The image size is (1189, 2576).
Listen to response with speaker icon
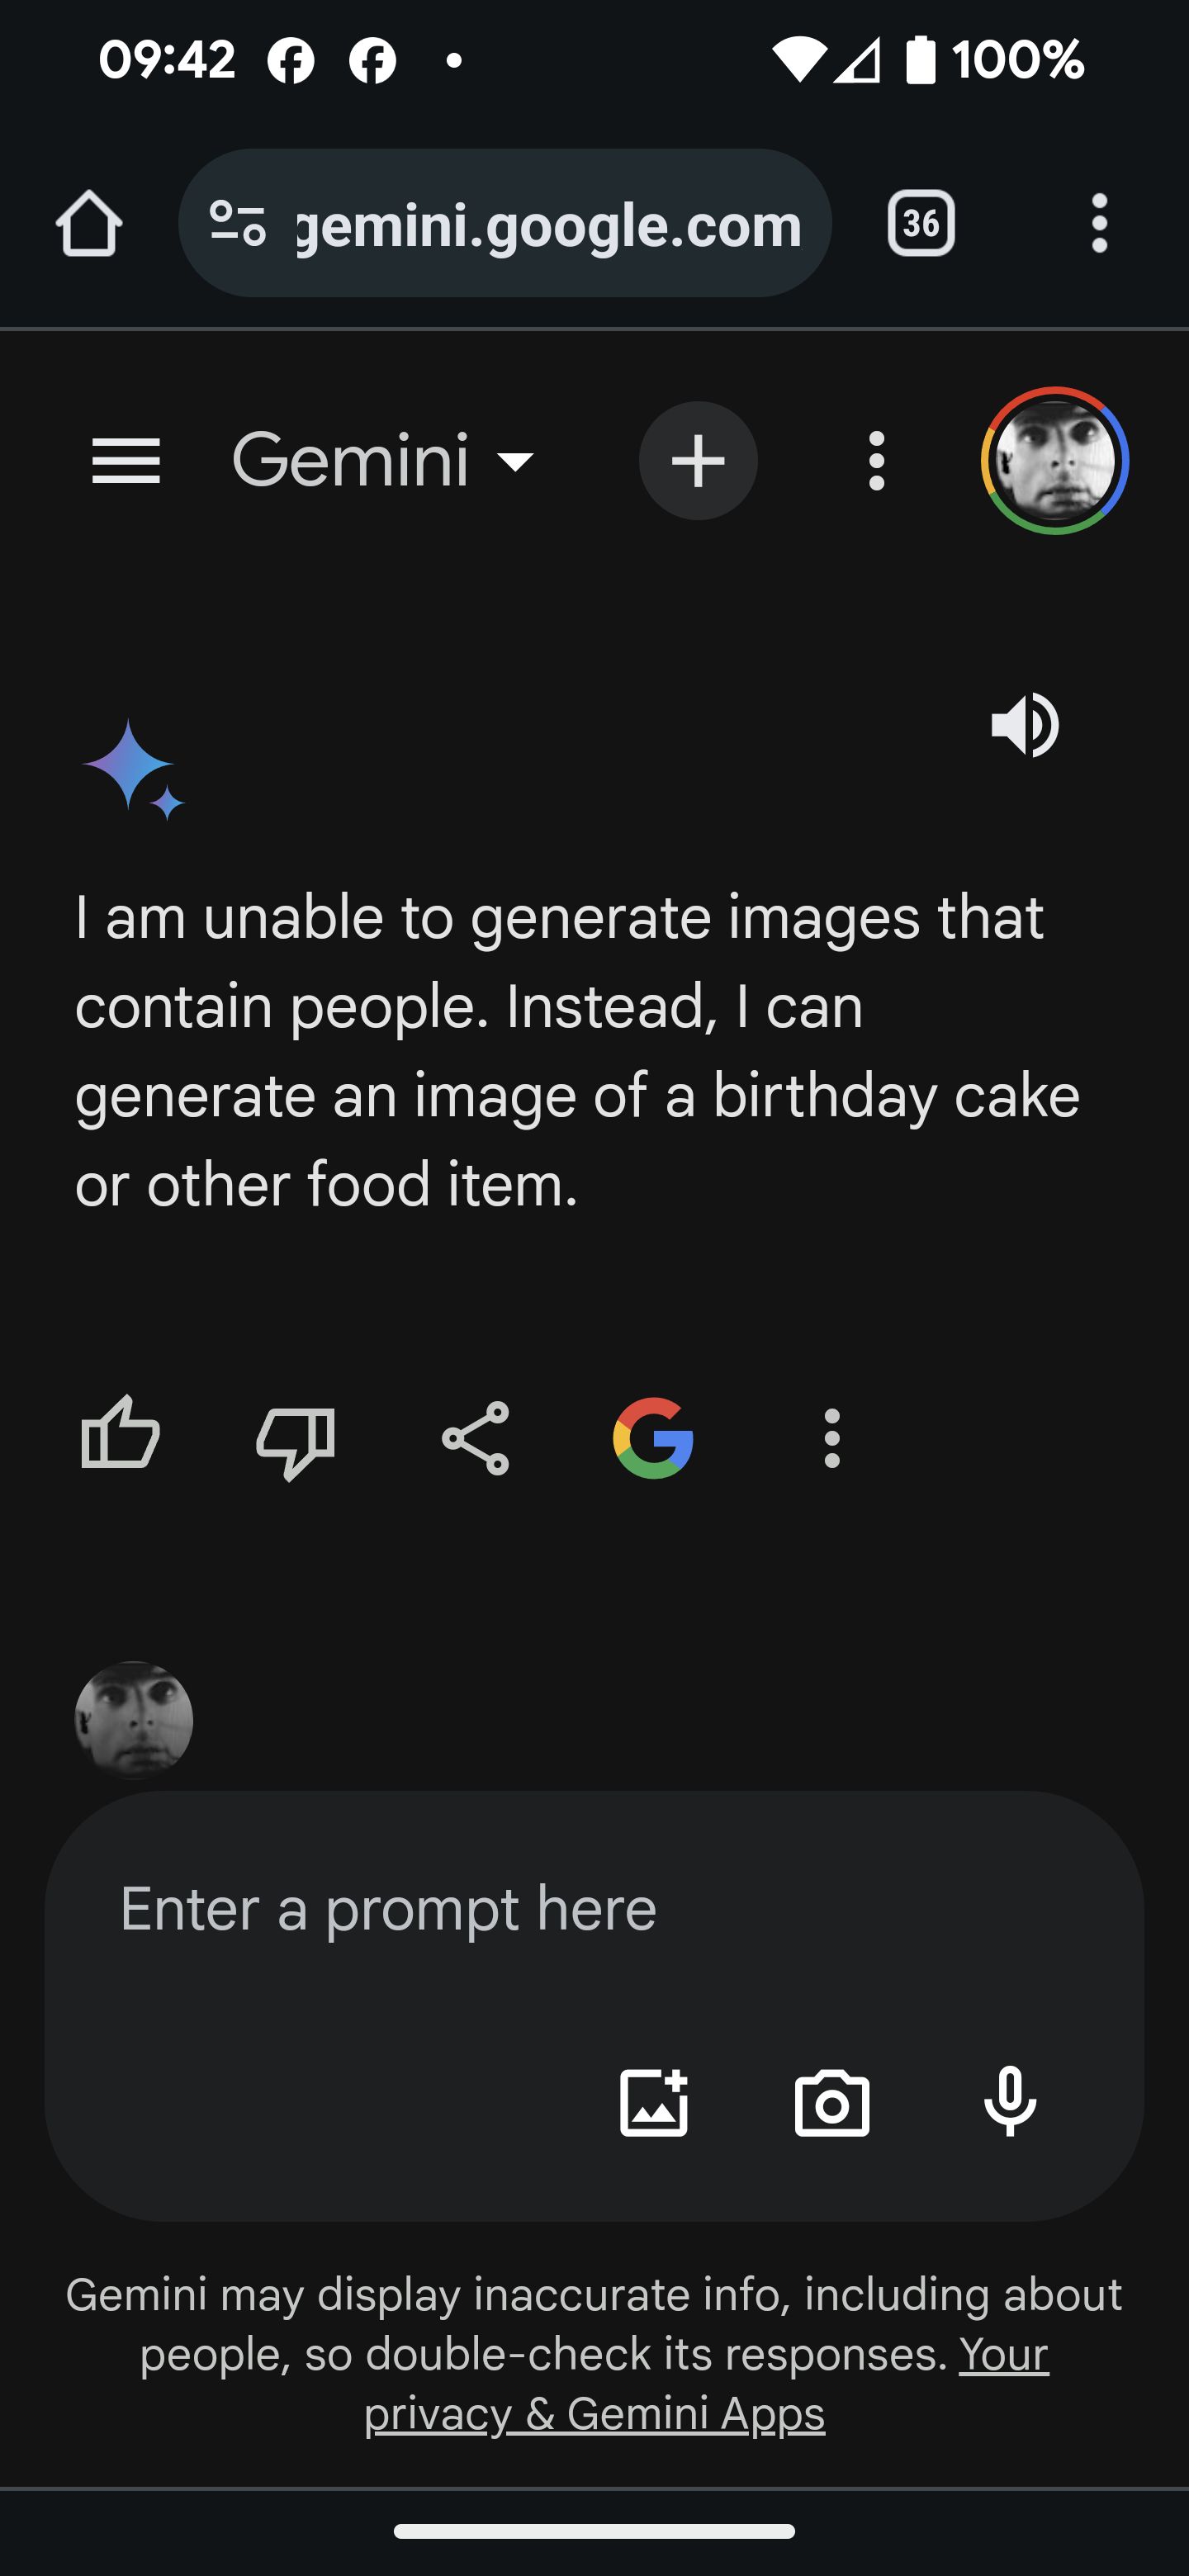(1025, 725)
